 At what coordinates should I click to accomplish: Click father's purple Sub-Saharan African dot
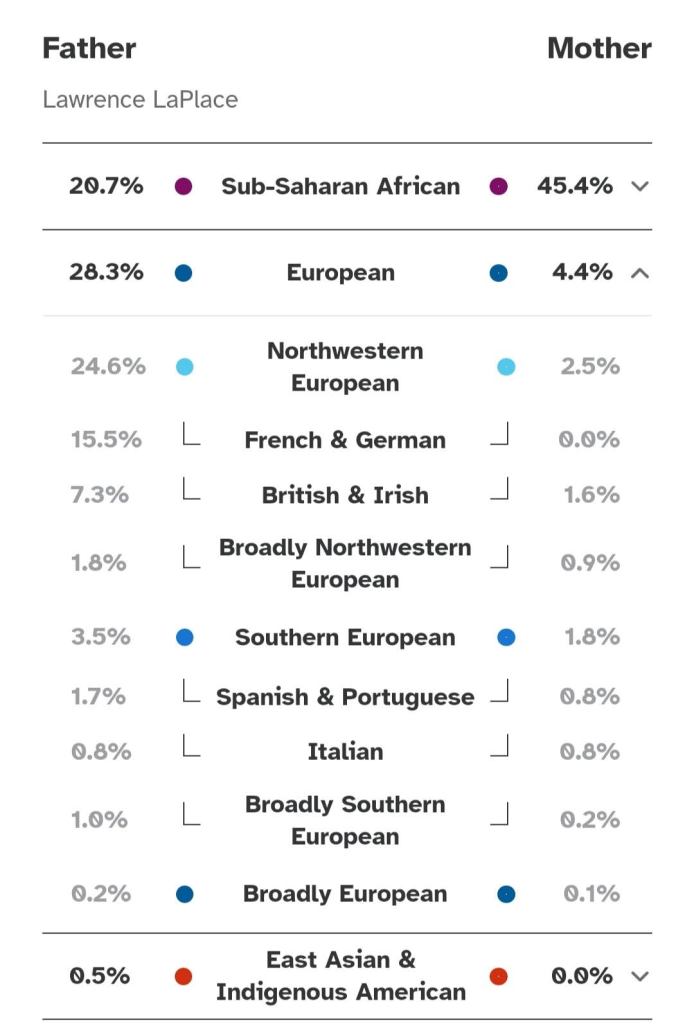tap(183, 186)
